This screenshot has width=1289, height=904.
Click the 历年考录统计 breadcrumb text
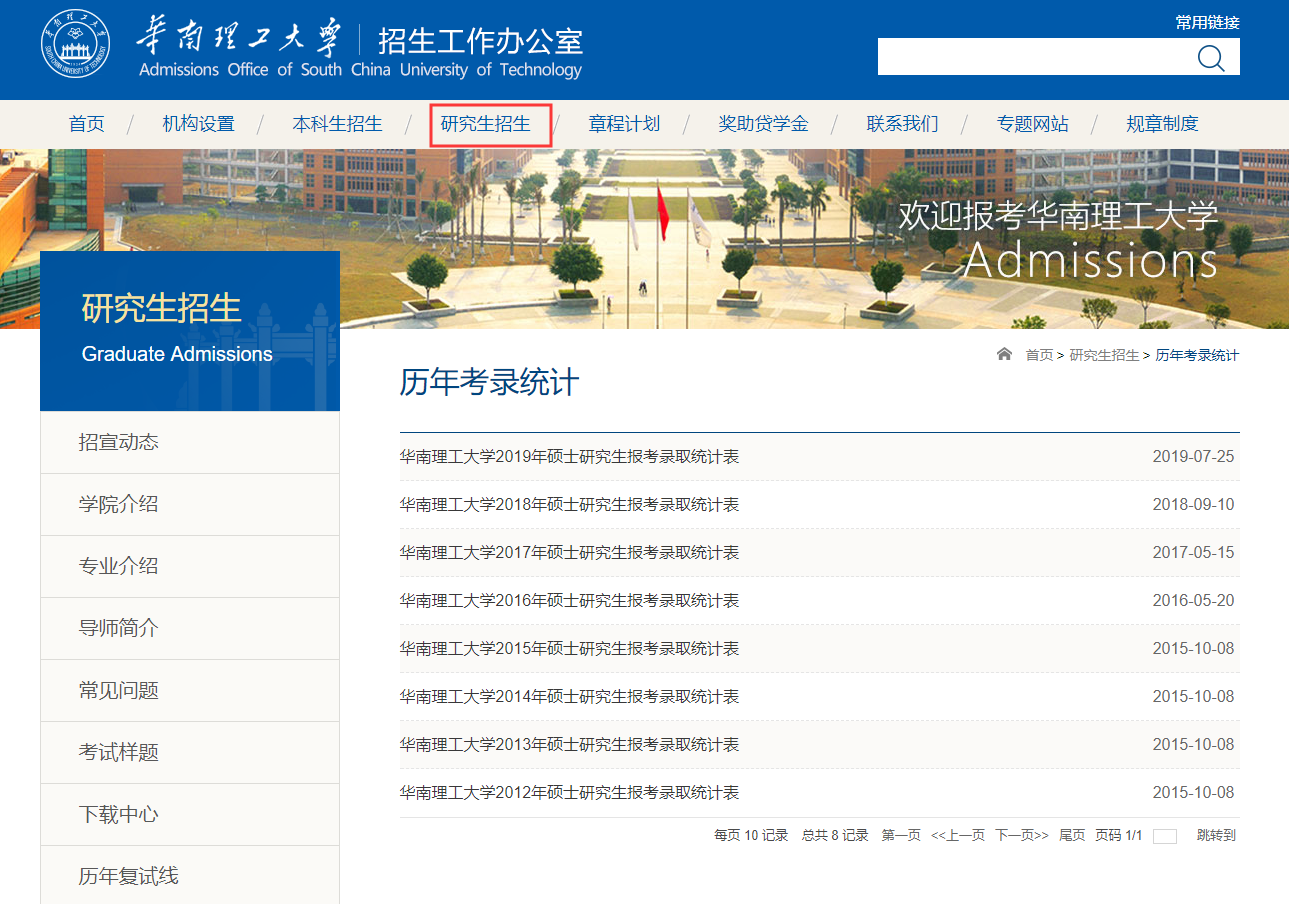1197,355
